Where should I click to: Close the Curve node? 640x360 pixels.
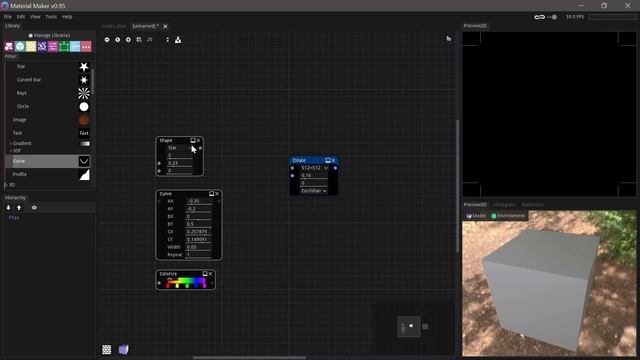[217, 193]
